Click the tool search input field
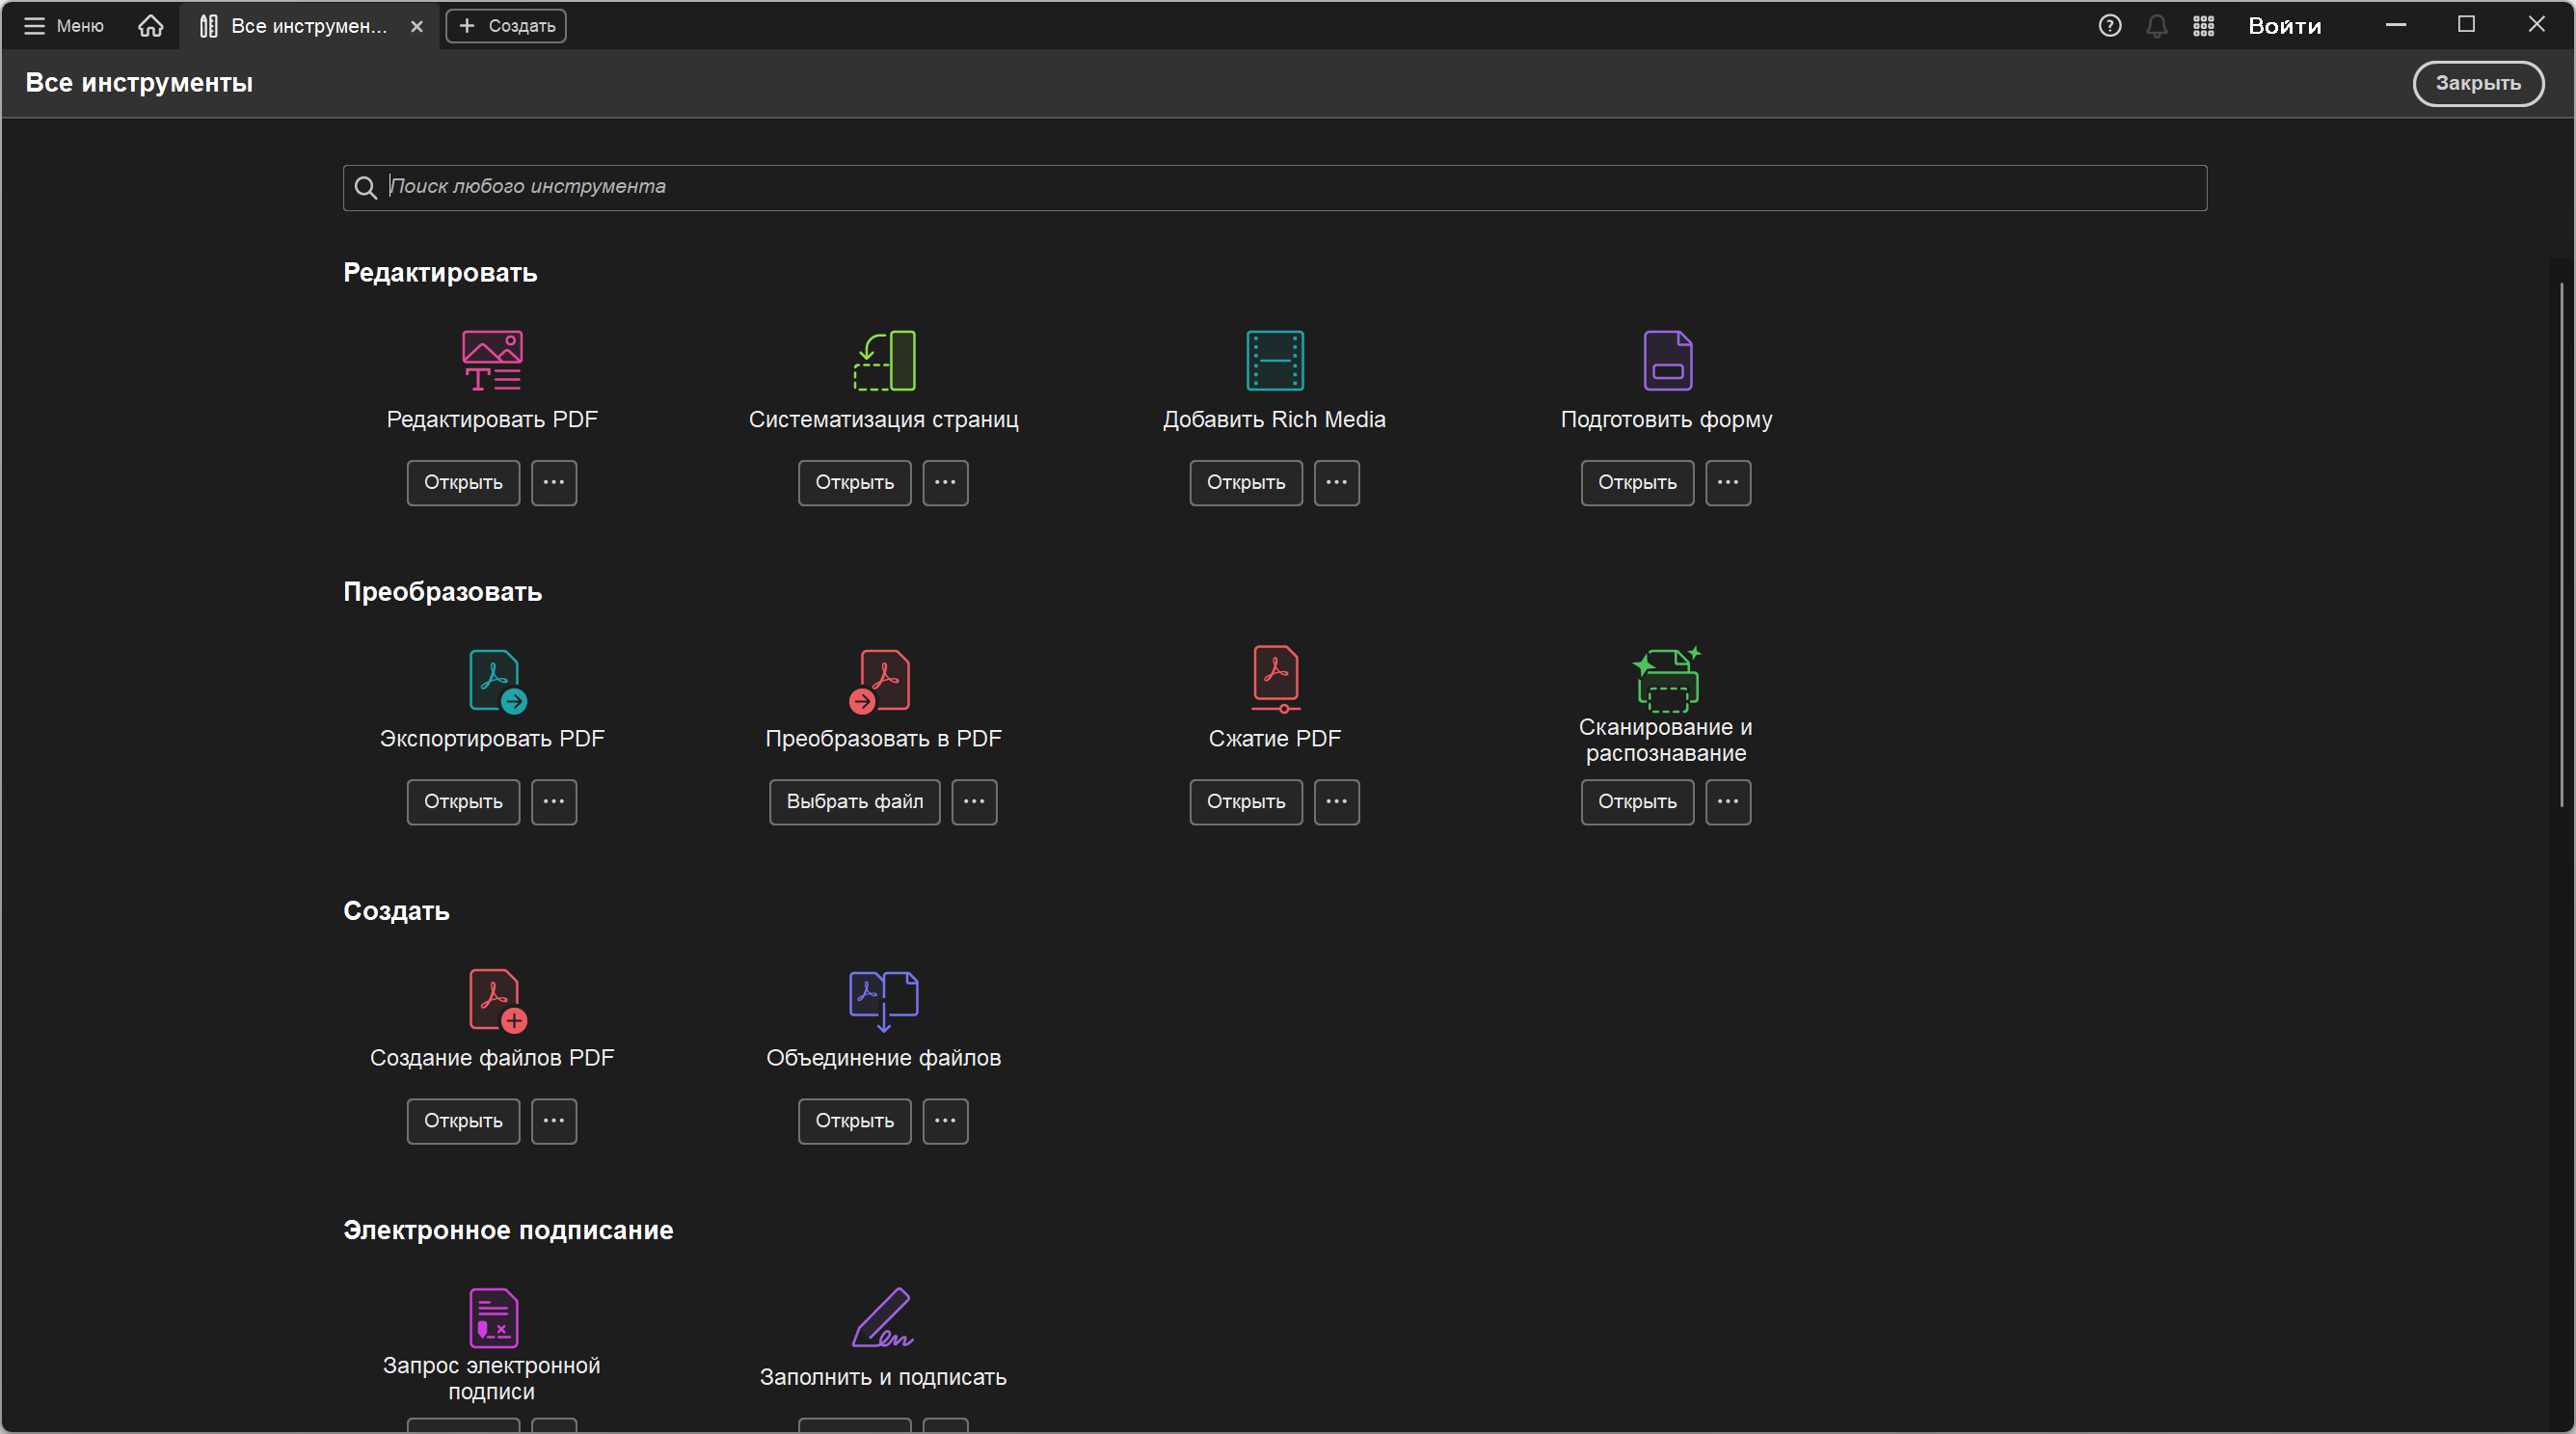The image size is (2576, 1434). pyautogui.click(x=1275, y=187)
